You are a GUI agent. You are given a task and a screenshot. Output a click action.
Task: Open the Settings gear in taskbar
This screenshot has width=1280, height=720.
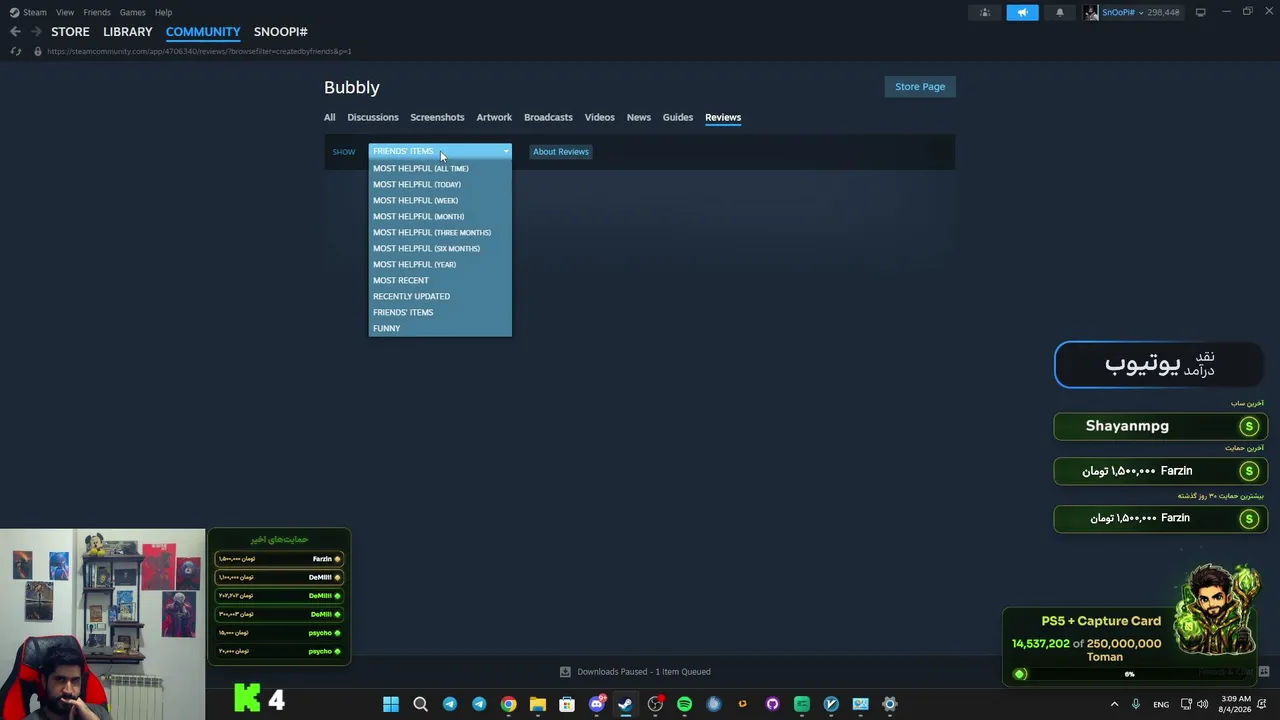click(x=890, y=704)
